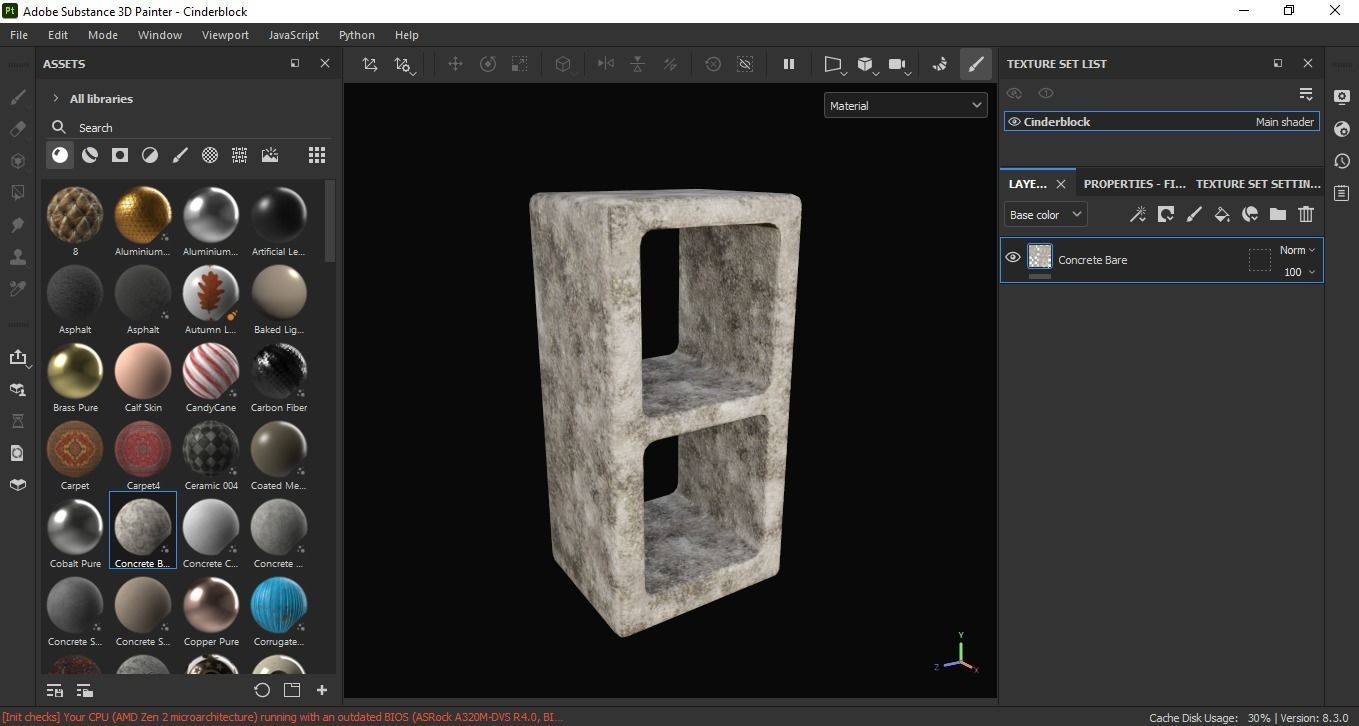Filter assets by Smart masks icon

click(x=120, y=155)
